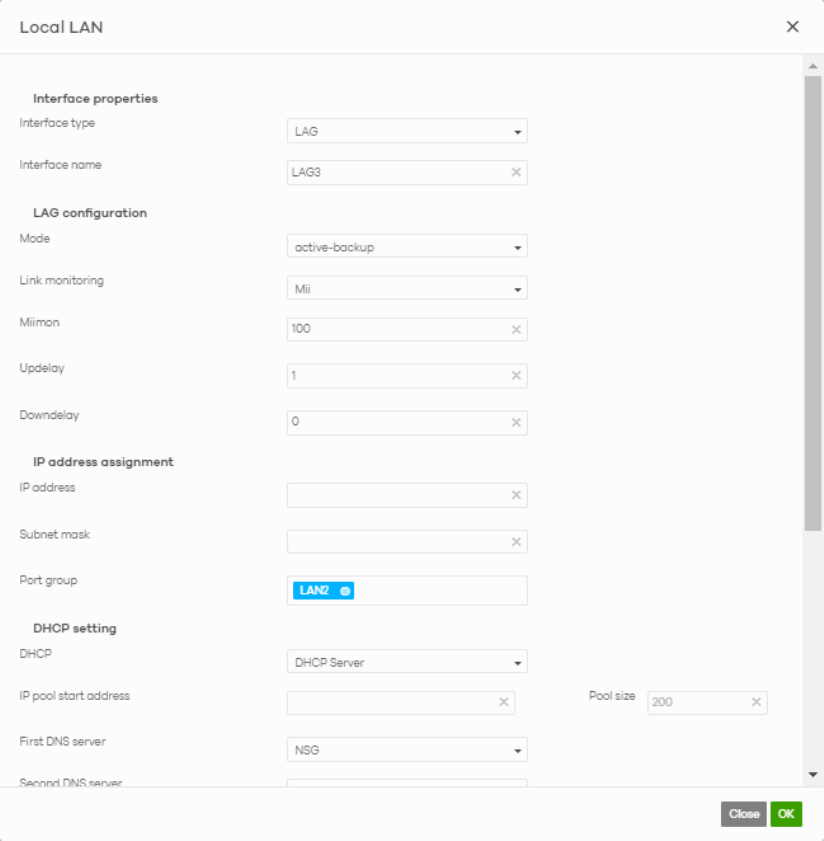Clear the IP pool start address

(x=504, y=702)
